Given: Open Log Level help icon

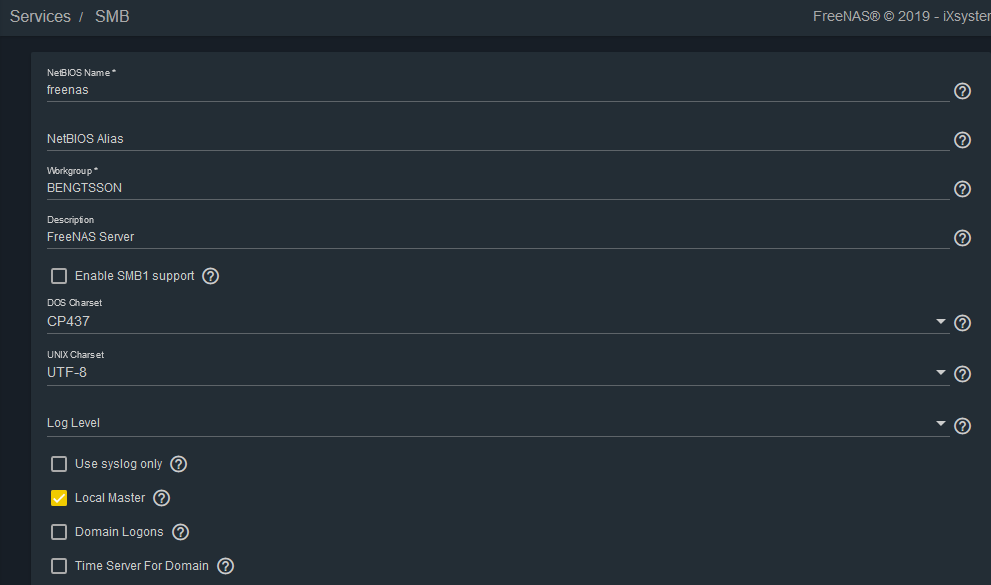Looking at the screenshot, I should pyautogui.click(x=962, y=426).
